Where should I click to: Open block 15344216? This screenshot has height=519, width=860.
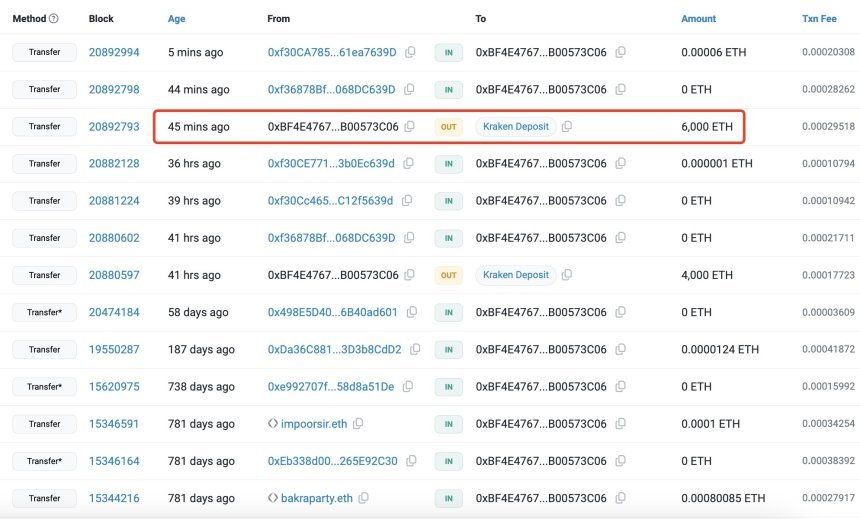pos(114,498)
